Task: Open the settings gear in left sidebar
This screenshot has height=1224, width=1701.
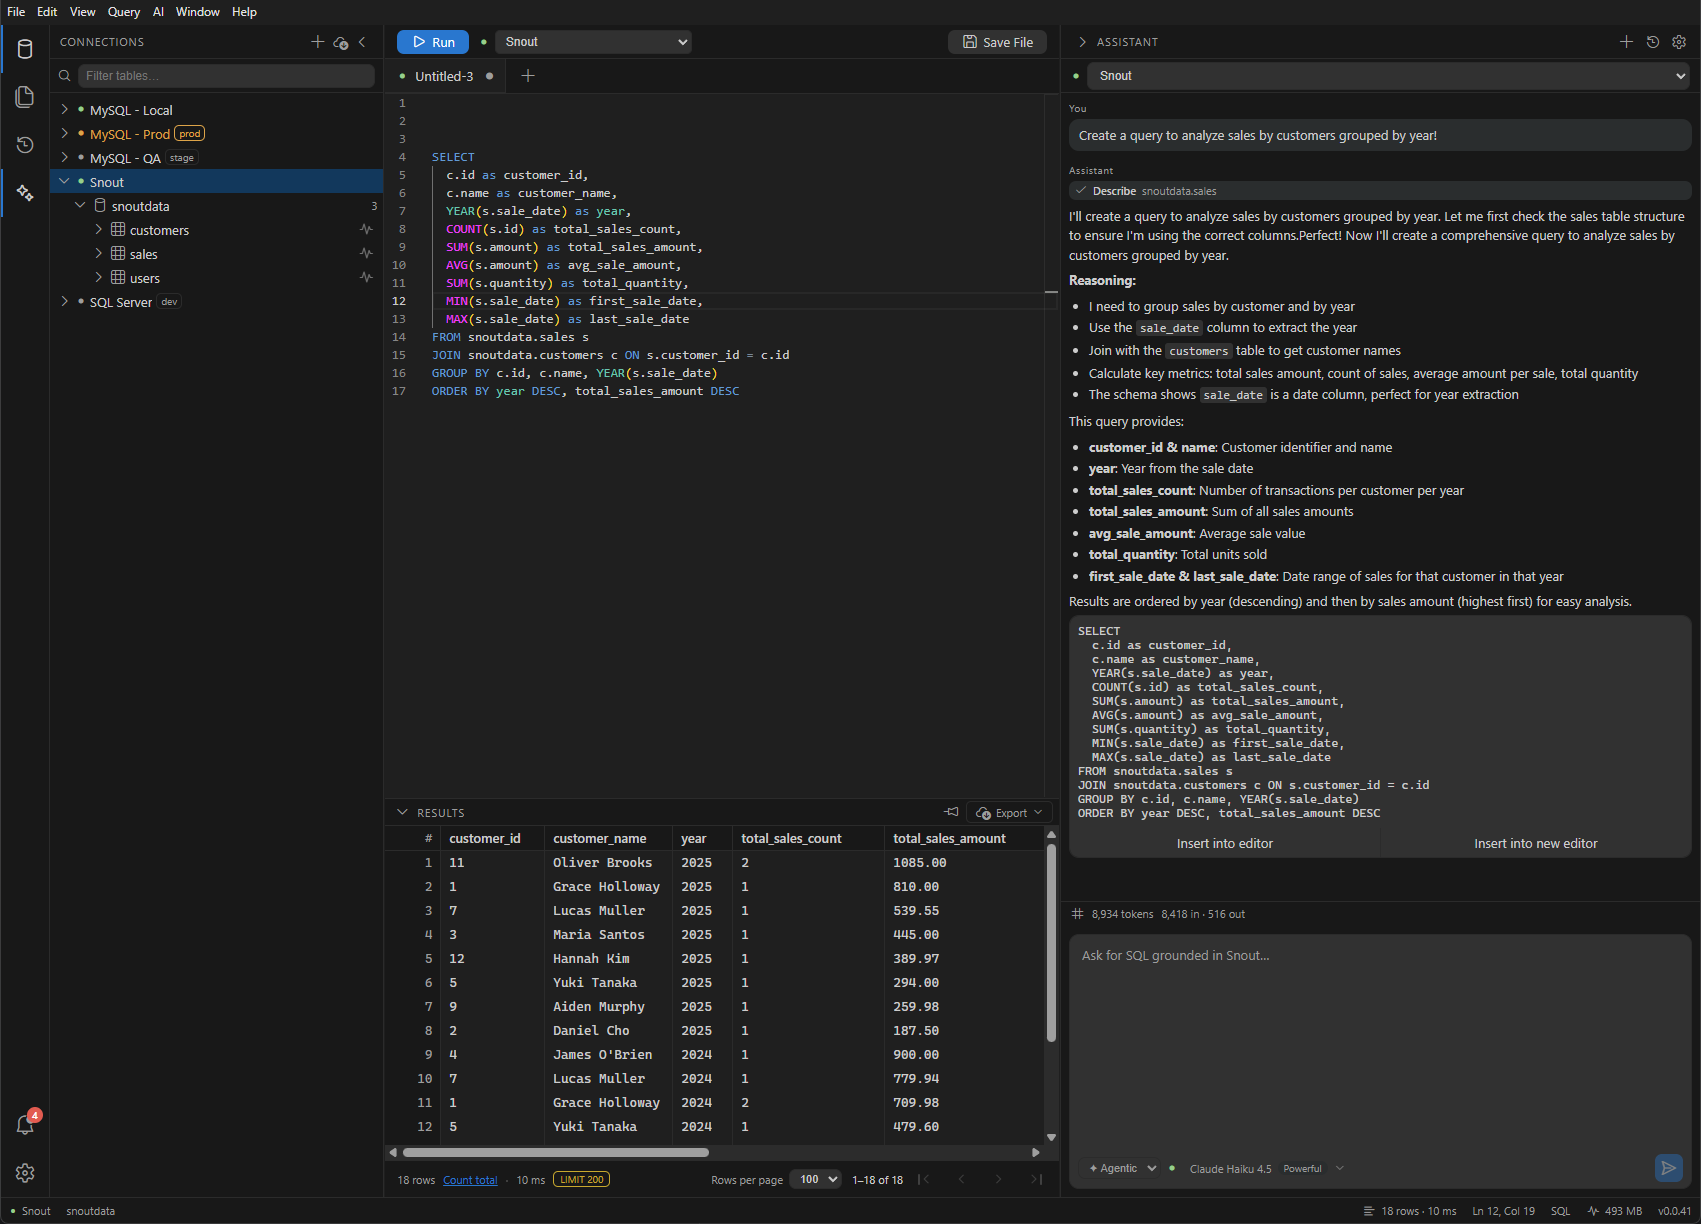Action: point(25,1173)
